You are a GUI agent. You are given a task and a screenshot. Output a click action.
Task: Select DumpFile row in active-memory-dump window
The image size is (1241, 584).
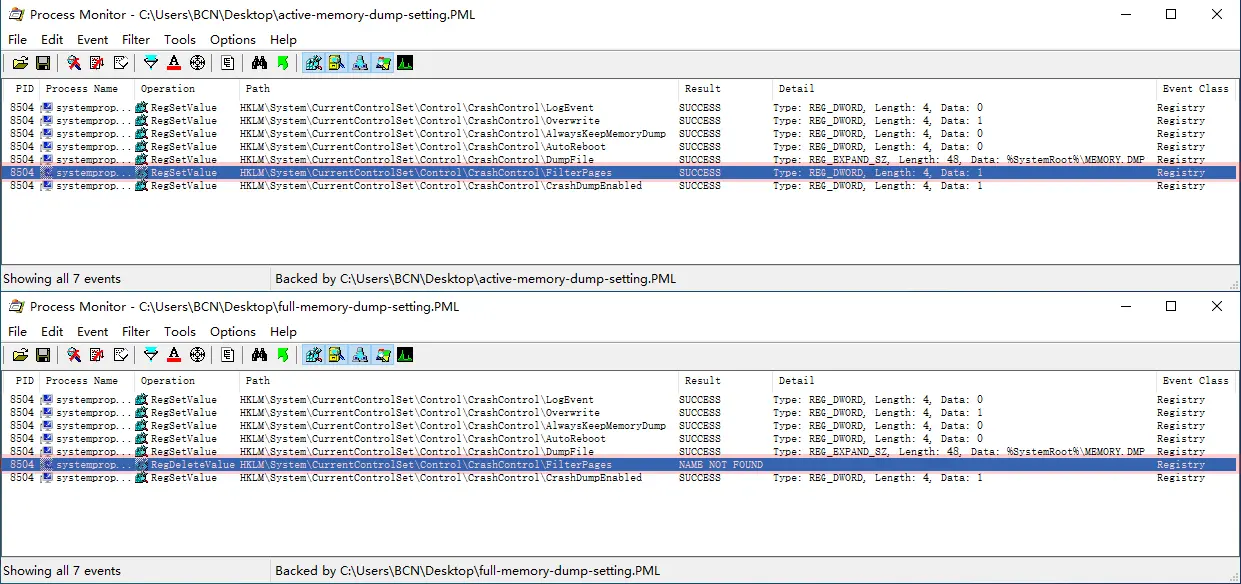[620, 160]
